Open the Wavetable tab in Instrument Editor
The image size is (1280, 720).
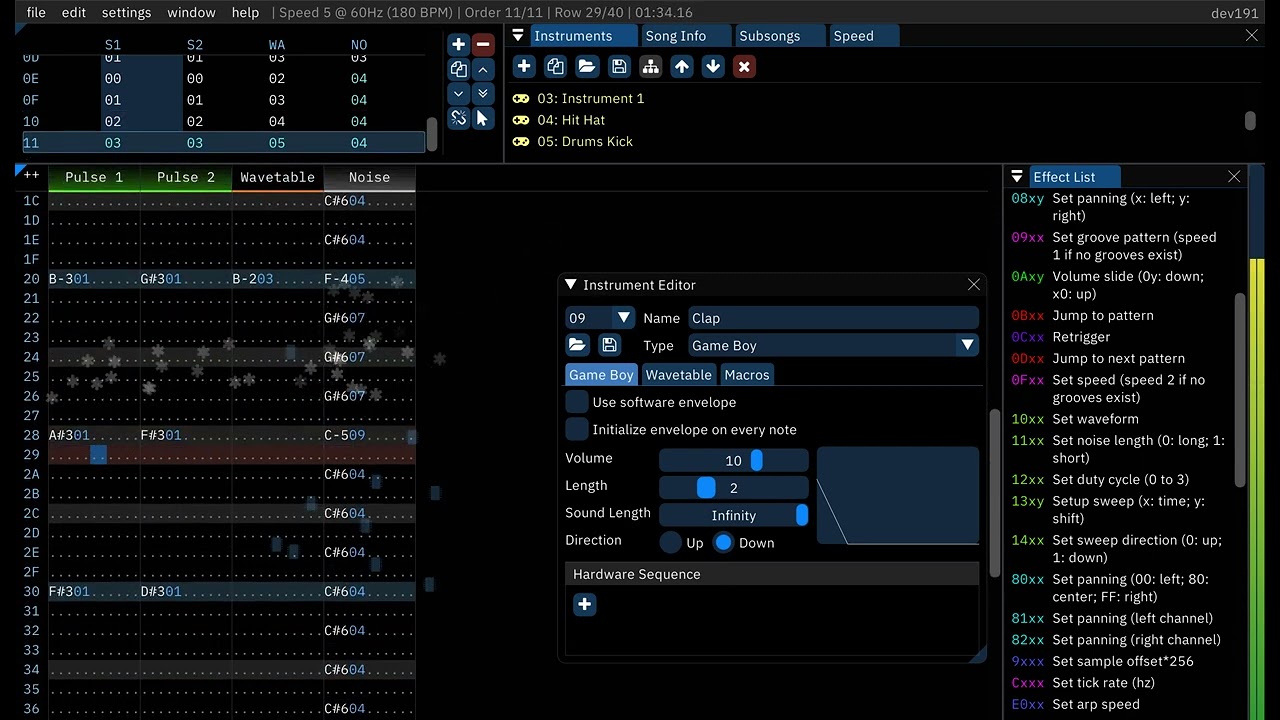678,375
